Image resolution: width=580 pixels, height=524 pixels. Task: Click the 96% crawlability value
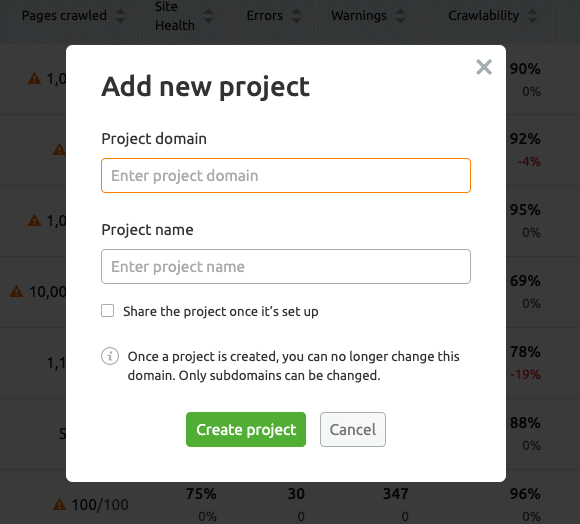point(525,494)
